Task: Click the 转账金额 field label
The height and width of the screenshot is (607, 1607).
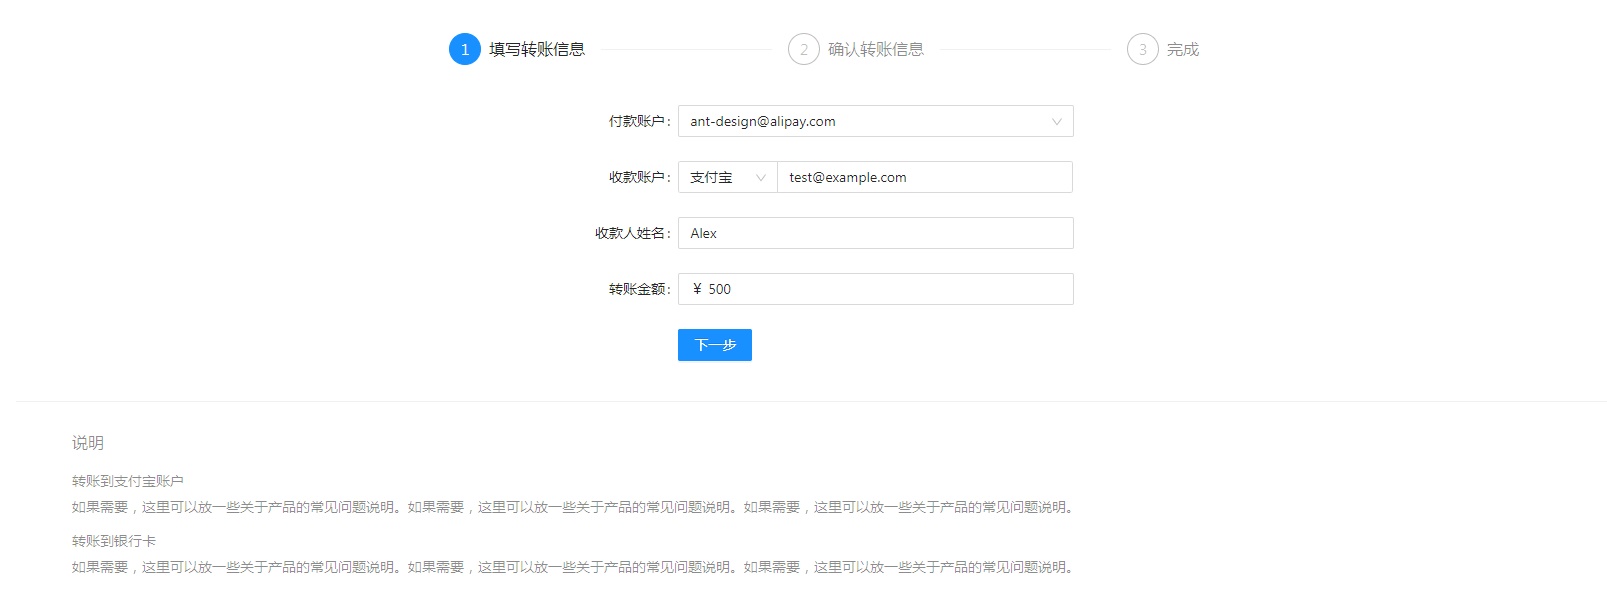Action: (638, 289)
